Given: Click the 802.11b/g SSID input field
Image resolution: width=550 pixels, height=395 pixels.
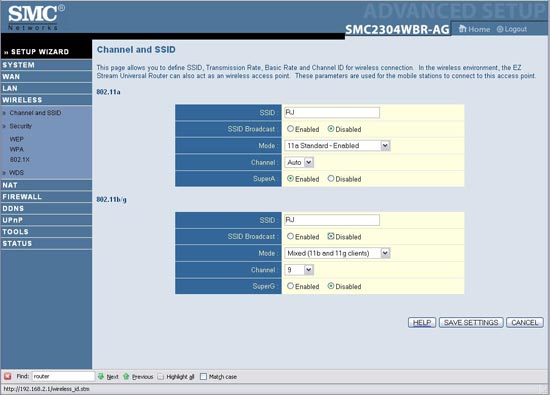Looking at the screenshot, I should [332, 220].
